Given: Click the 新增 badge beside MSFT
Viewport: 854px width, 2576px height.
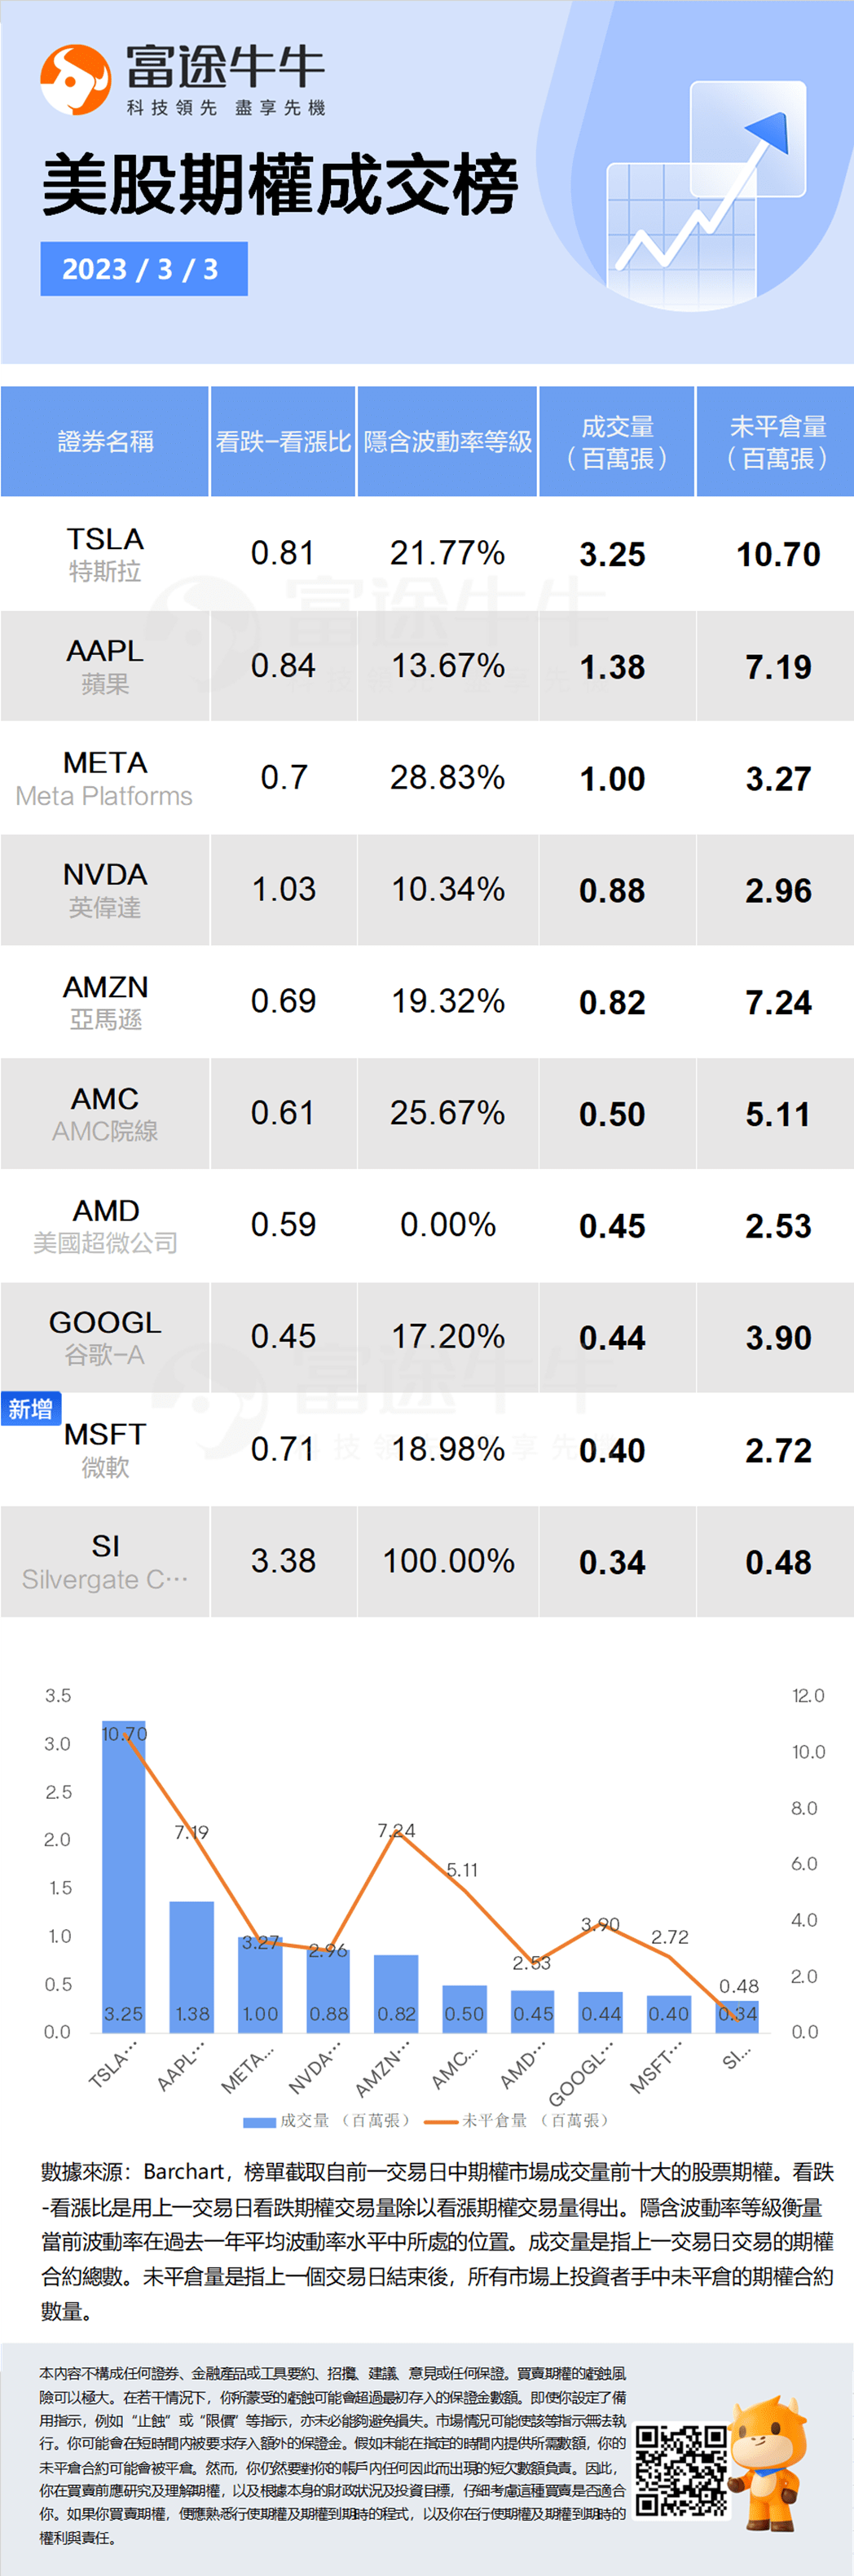Looking at the screenshot, I should (31, 1409).
